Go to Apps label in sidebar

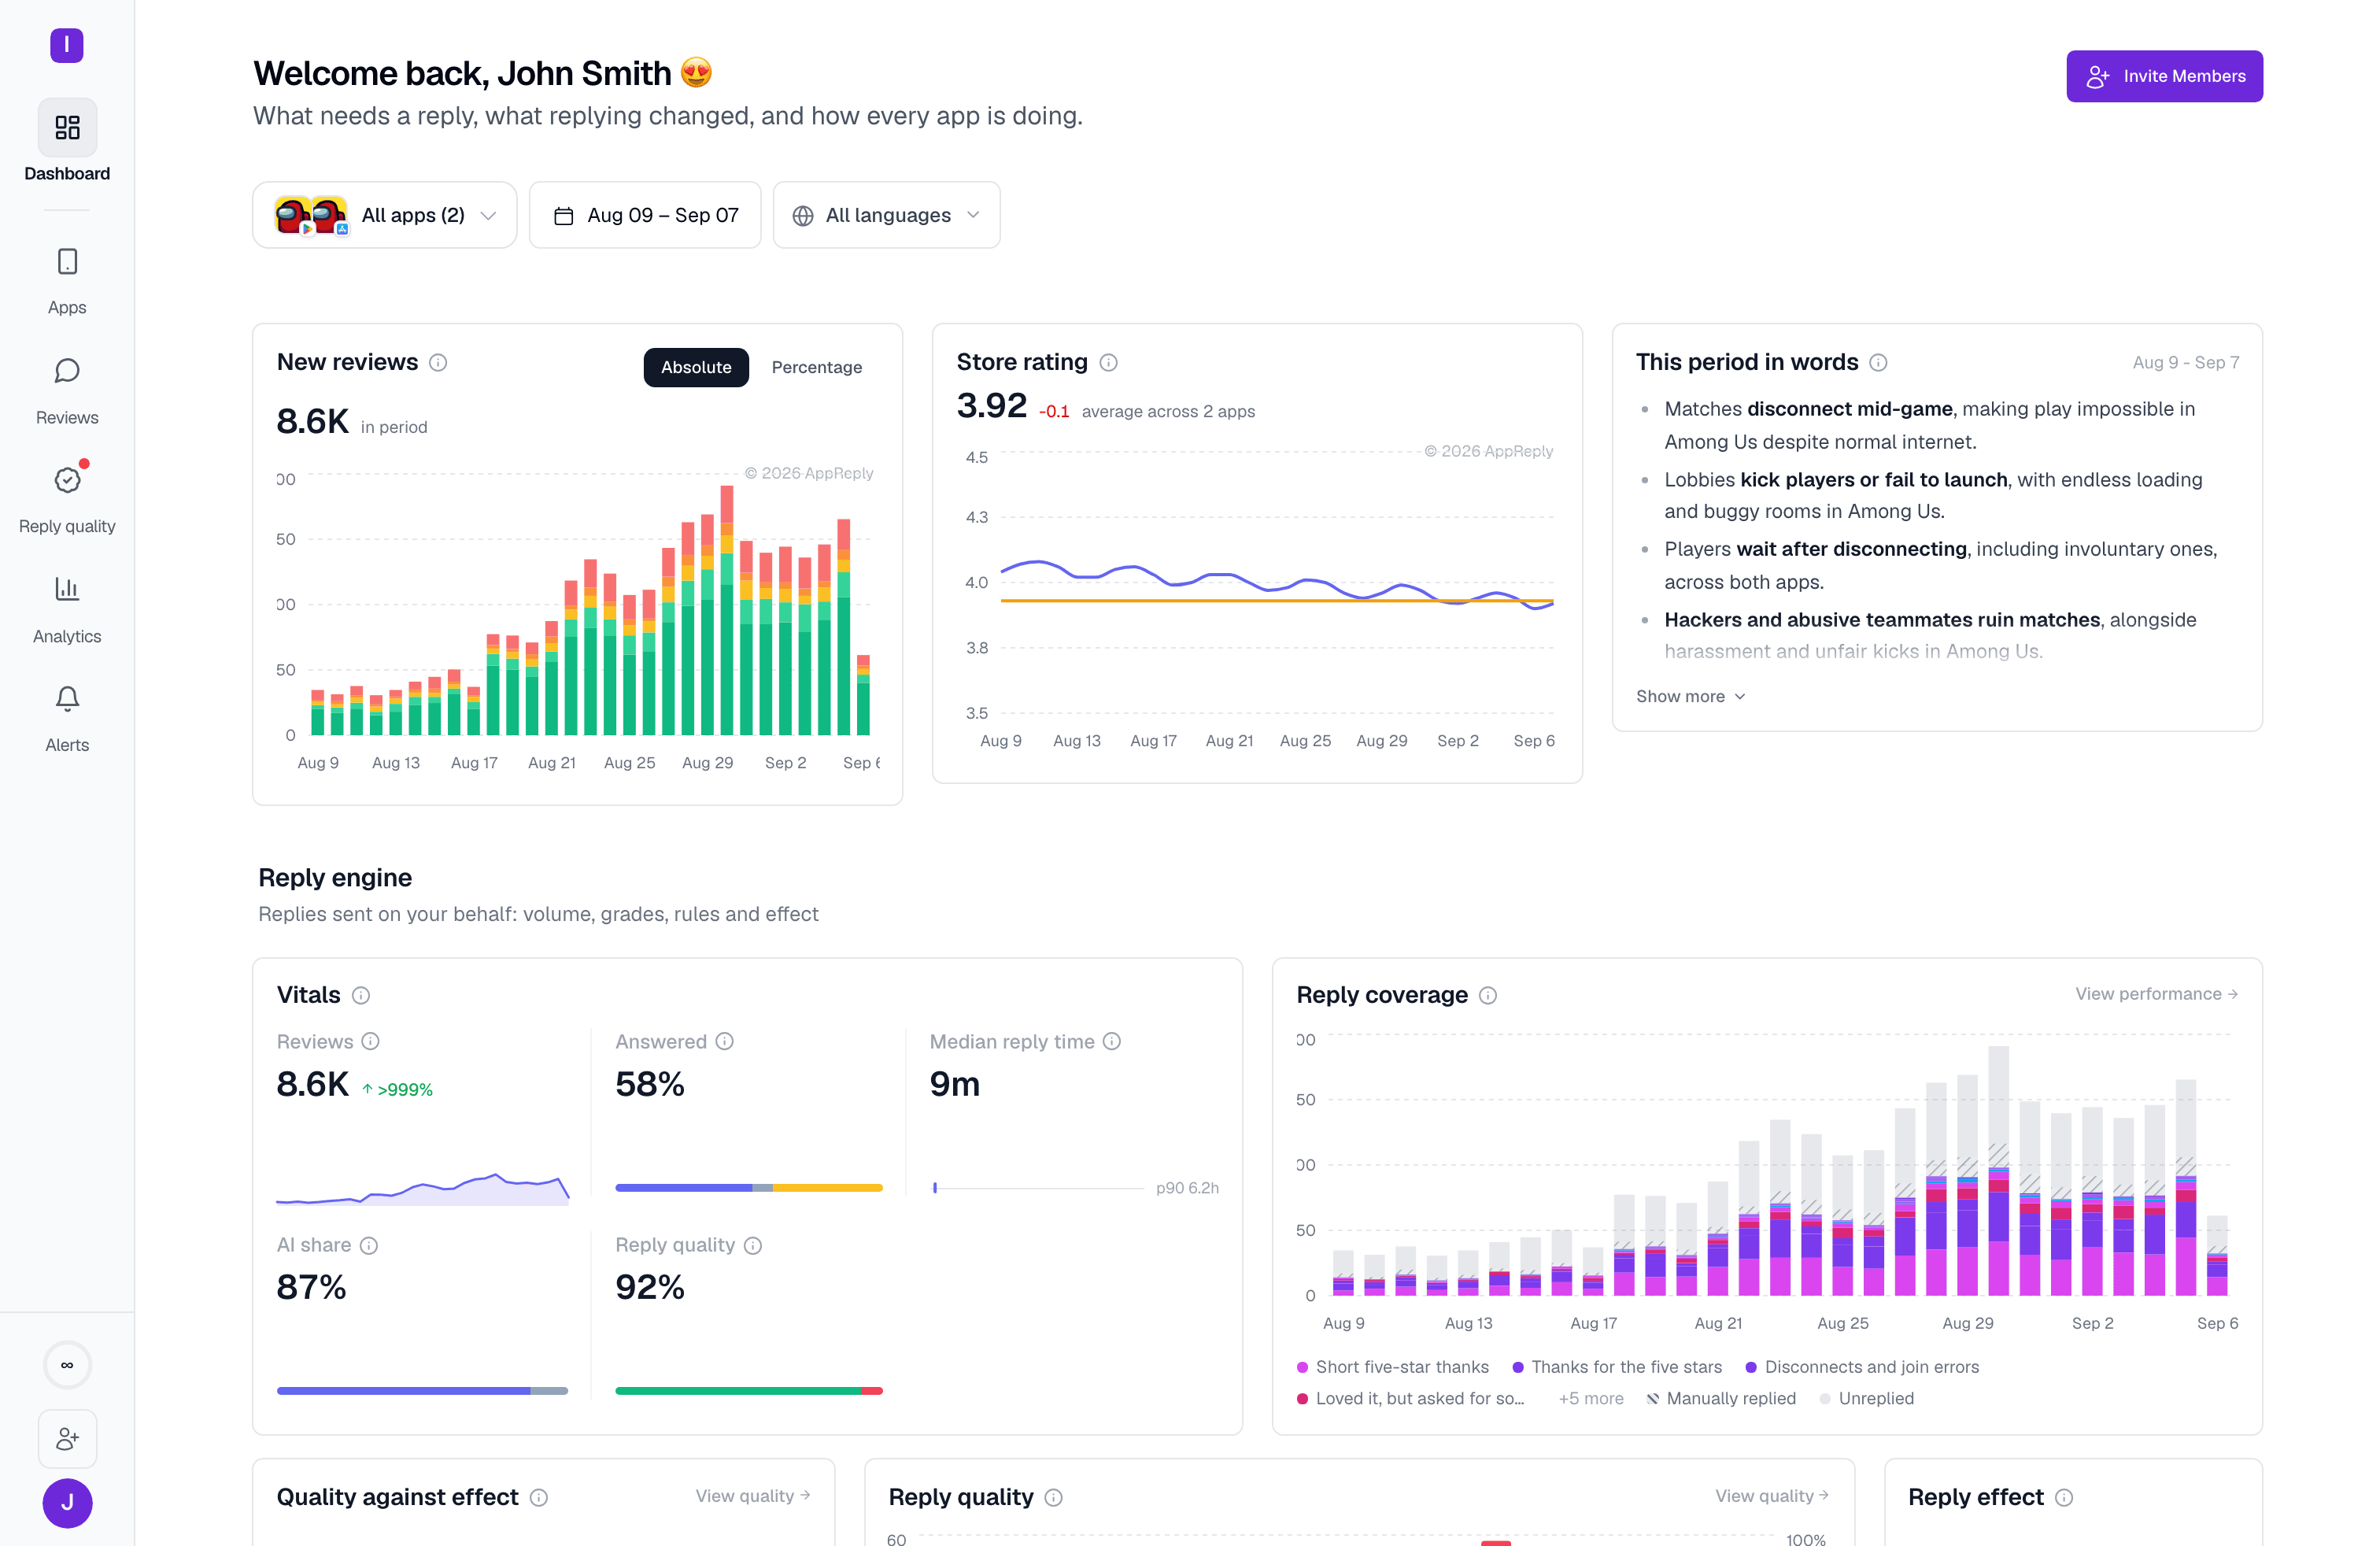pos(67,308)
